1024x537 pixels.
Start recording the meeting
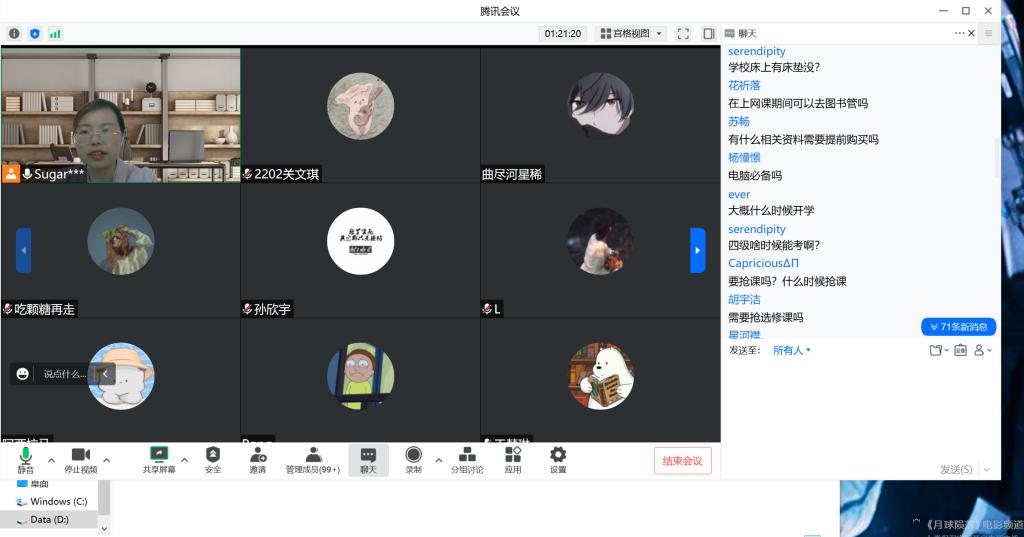tap(413, 460)
